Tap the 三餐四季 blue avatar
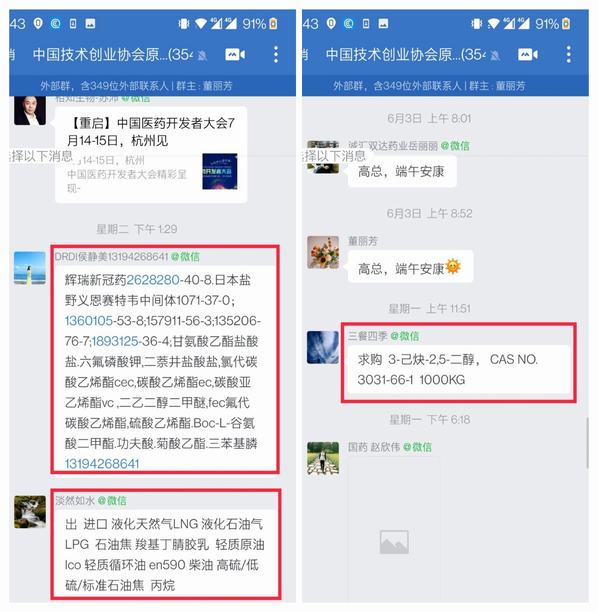The image size is (598, 612). click(323, 347)
